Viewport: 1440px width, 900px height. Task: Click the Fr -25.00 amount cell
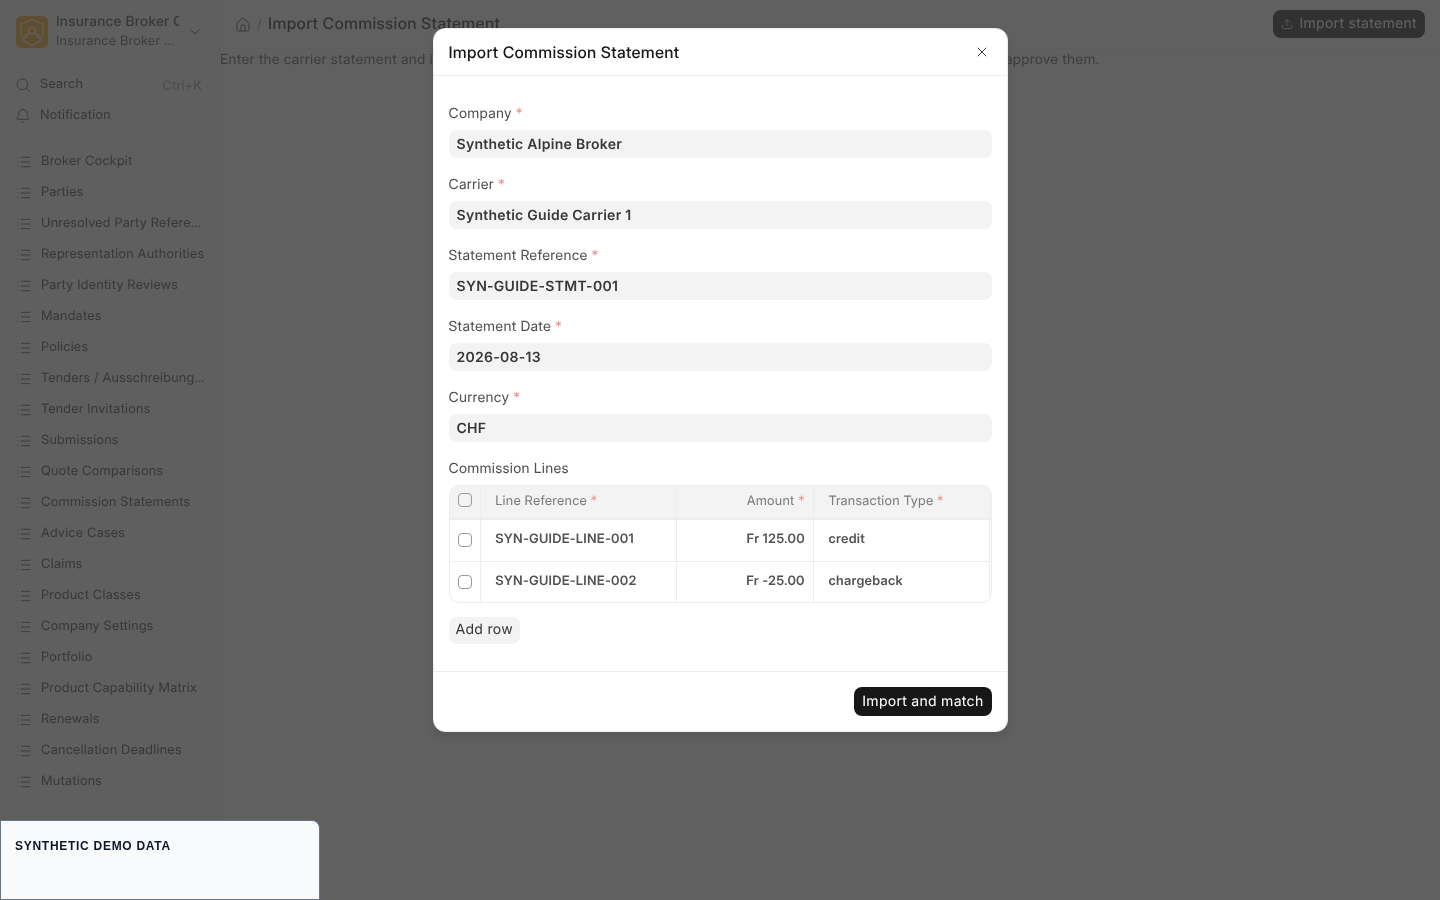tap(745, 581)
